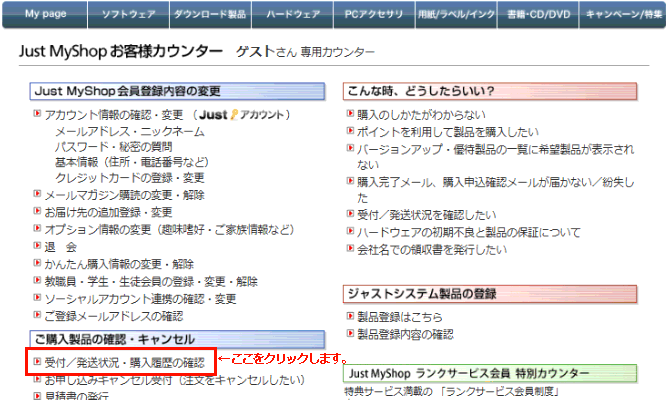Click arrow icon beside 受付/発送状況を確認したい
This screenshot has height=402, width=670.
350,213
